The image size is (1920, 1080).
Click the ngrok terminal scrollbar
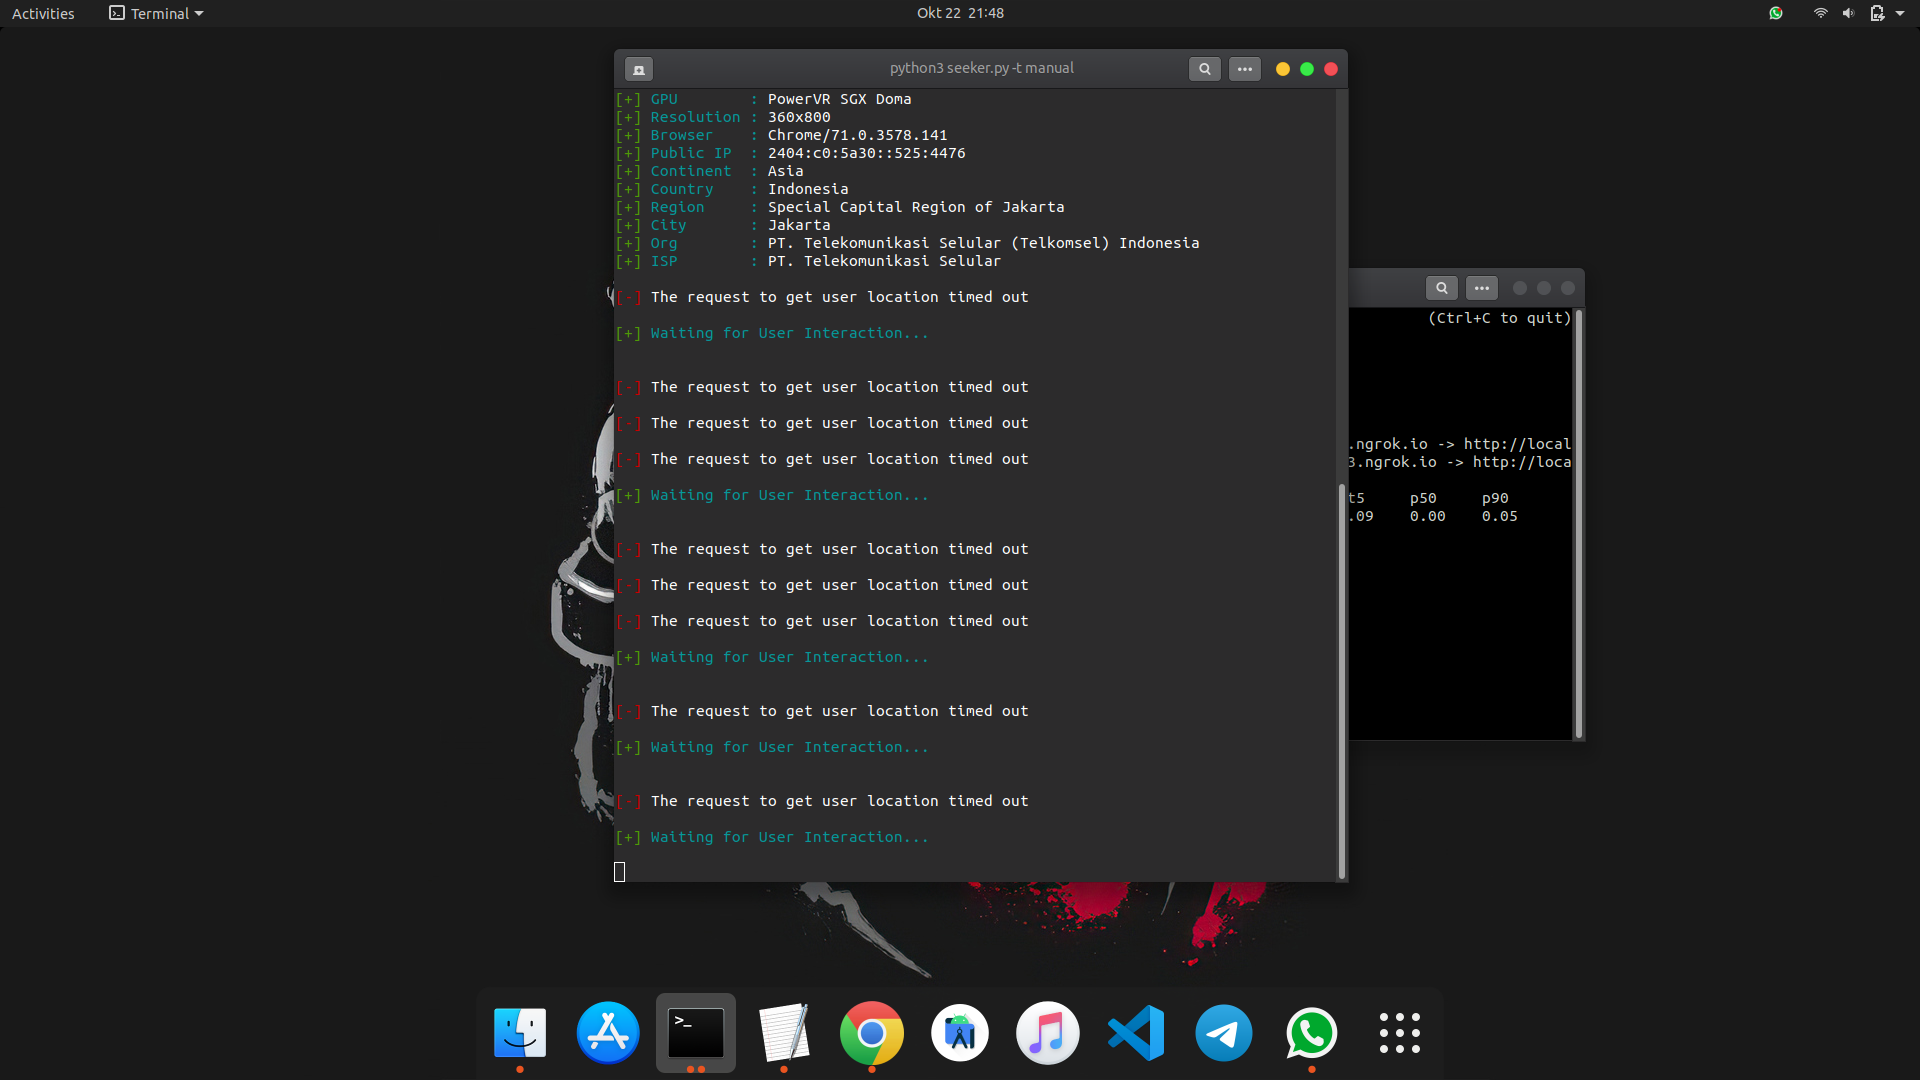[x=1579, y=524]
